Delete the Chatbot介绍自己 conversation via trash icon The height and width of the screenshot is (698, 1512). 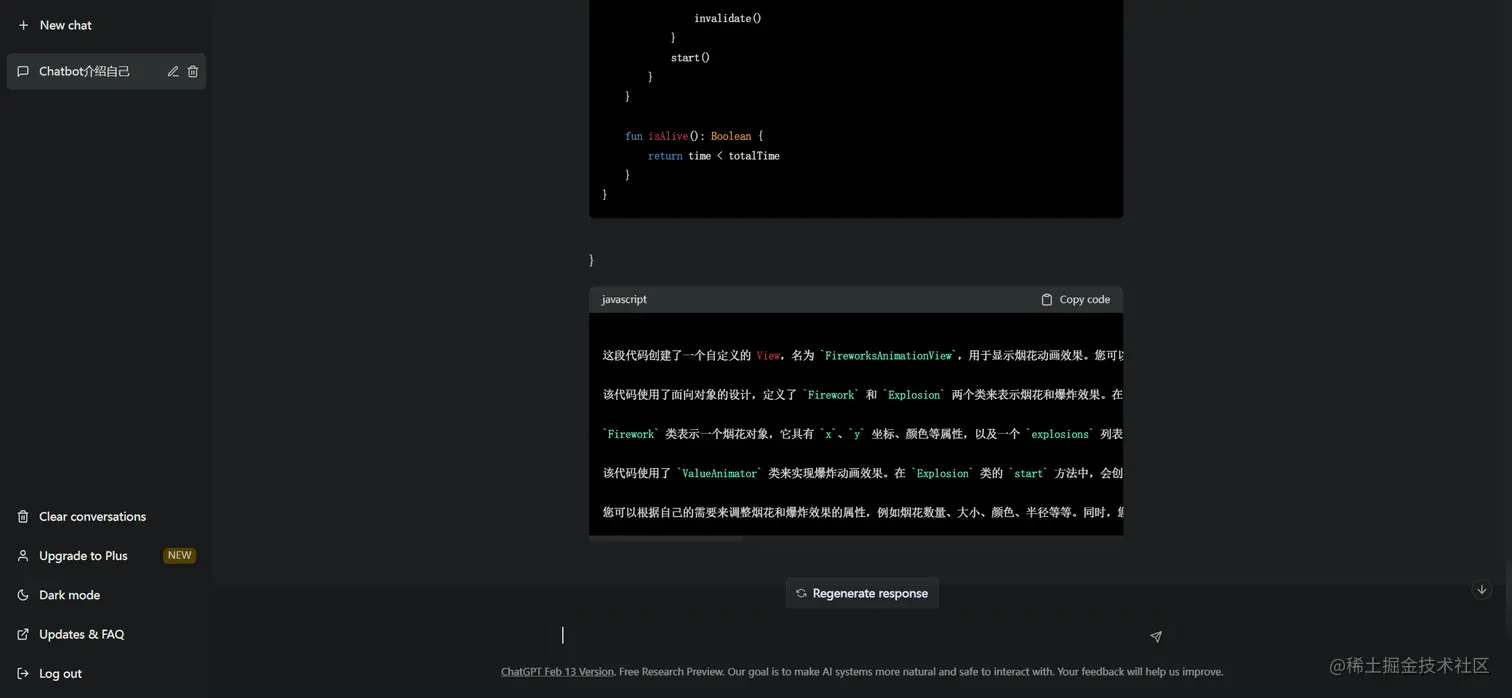[193, 71]
